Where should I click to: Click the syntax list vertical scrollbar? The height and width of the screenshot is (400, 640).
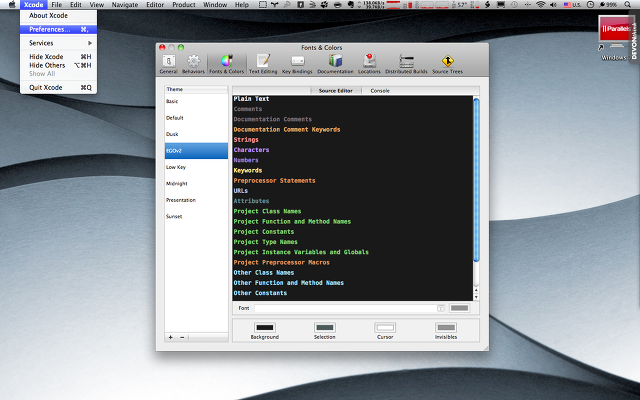(476, 180)
